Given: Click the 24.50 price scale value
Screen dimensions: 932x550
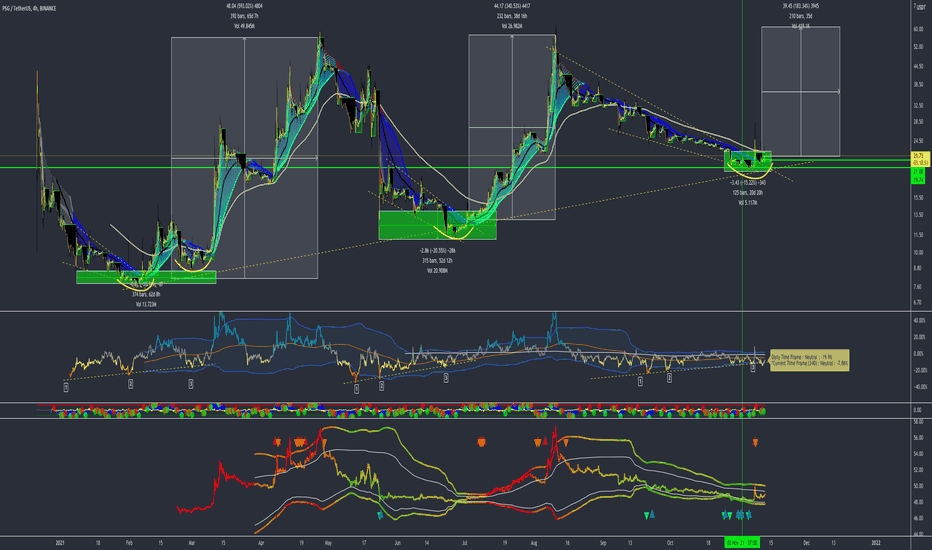Looking at the screenshot, I should pyautogui.click(x=918, y=141).
